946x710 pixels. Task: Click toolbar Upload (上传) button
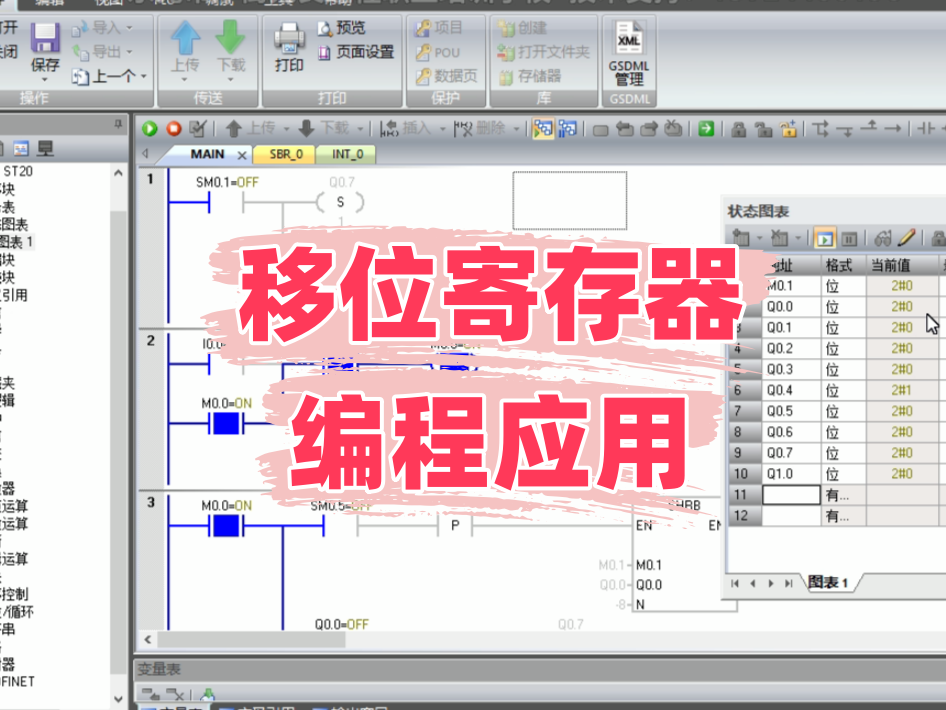pos(250,128)
